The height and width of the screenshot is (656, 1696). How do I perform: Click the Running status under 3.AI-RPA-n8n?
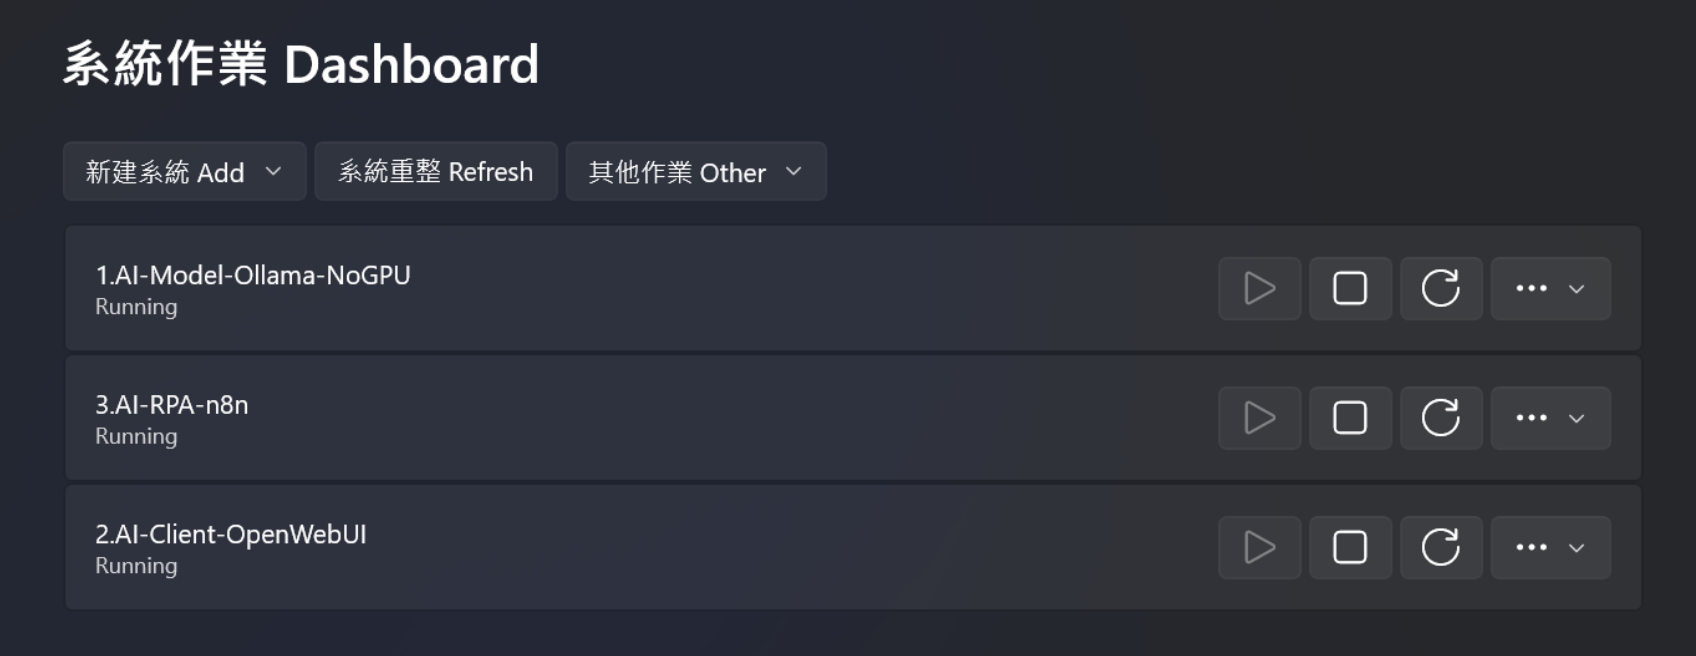coord(136,437)
